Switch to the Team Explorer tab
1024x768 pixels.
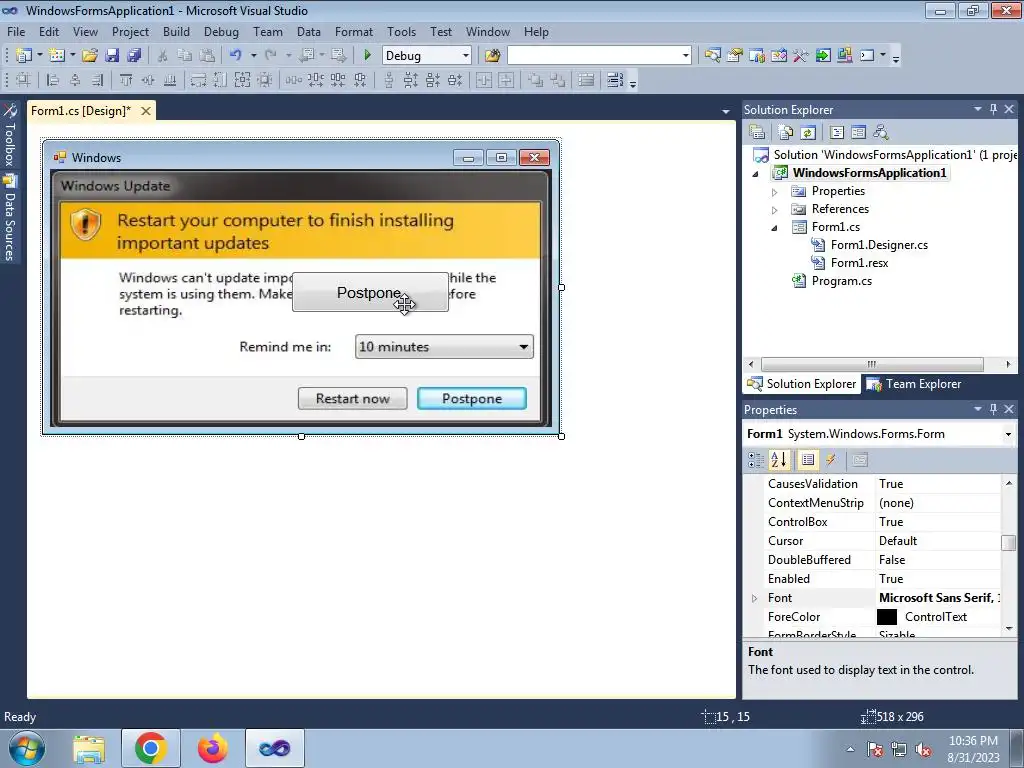(x=914, y=384)
